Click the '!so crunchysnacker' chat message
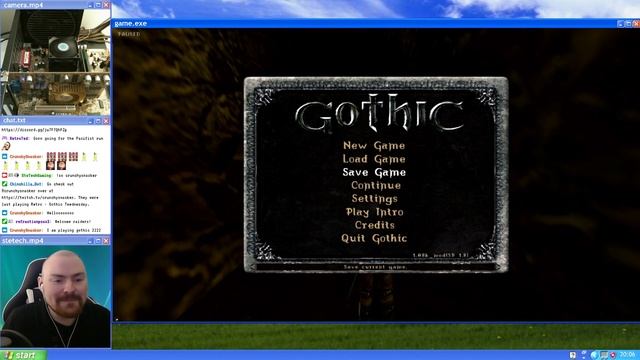The image size is (640, 360). pos(77,176)
